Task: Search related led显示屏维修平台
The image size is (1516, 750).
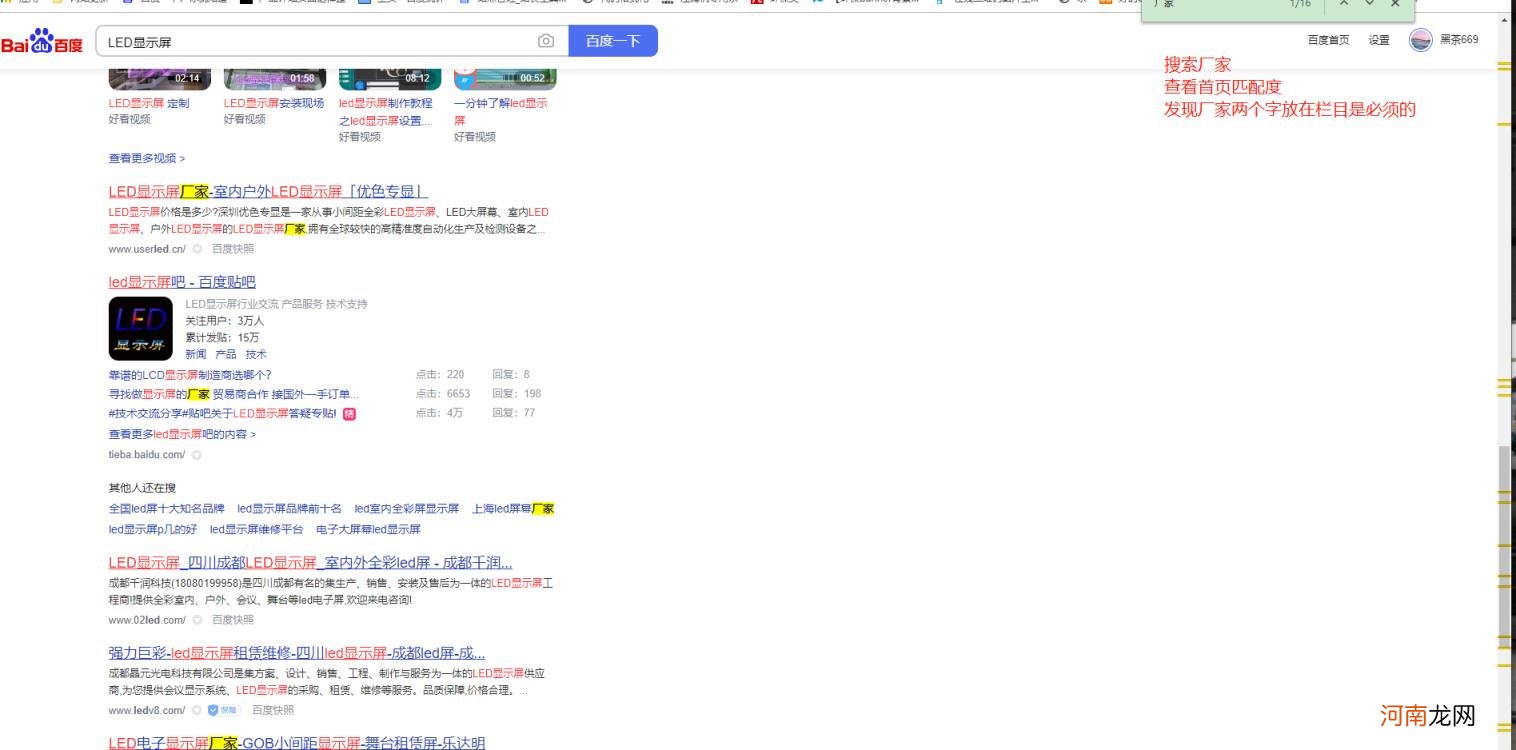Action: (256, 529)
